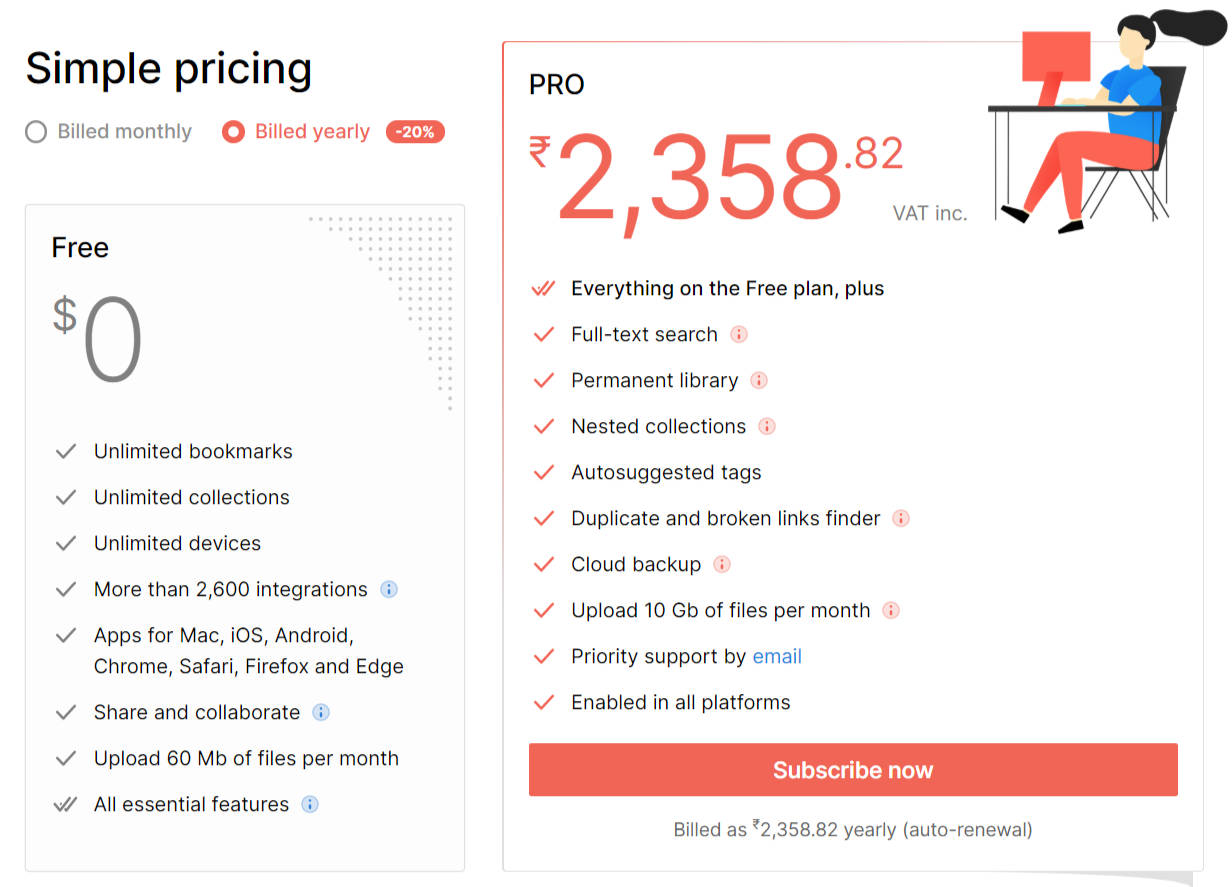1232x887 pixels.
Task: Click info icon for "Duplicate and broken links finder"
Action: [901, 518]
